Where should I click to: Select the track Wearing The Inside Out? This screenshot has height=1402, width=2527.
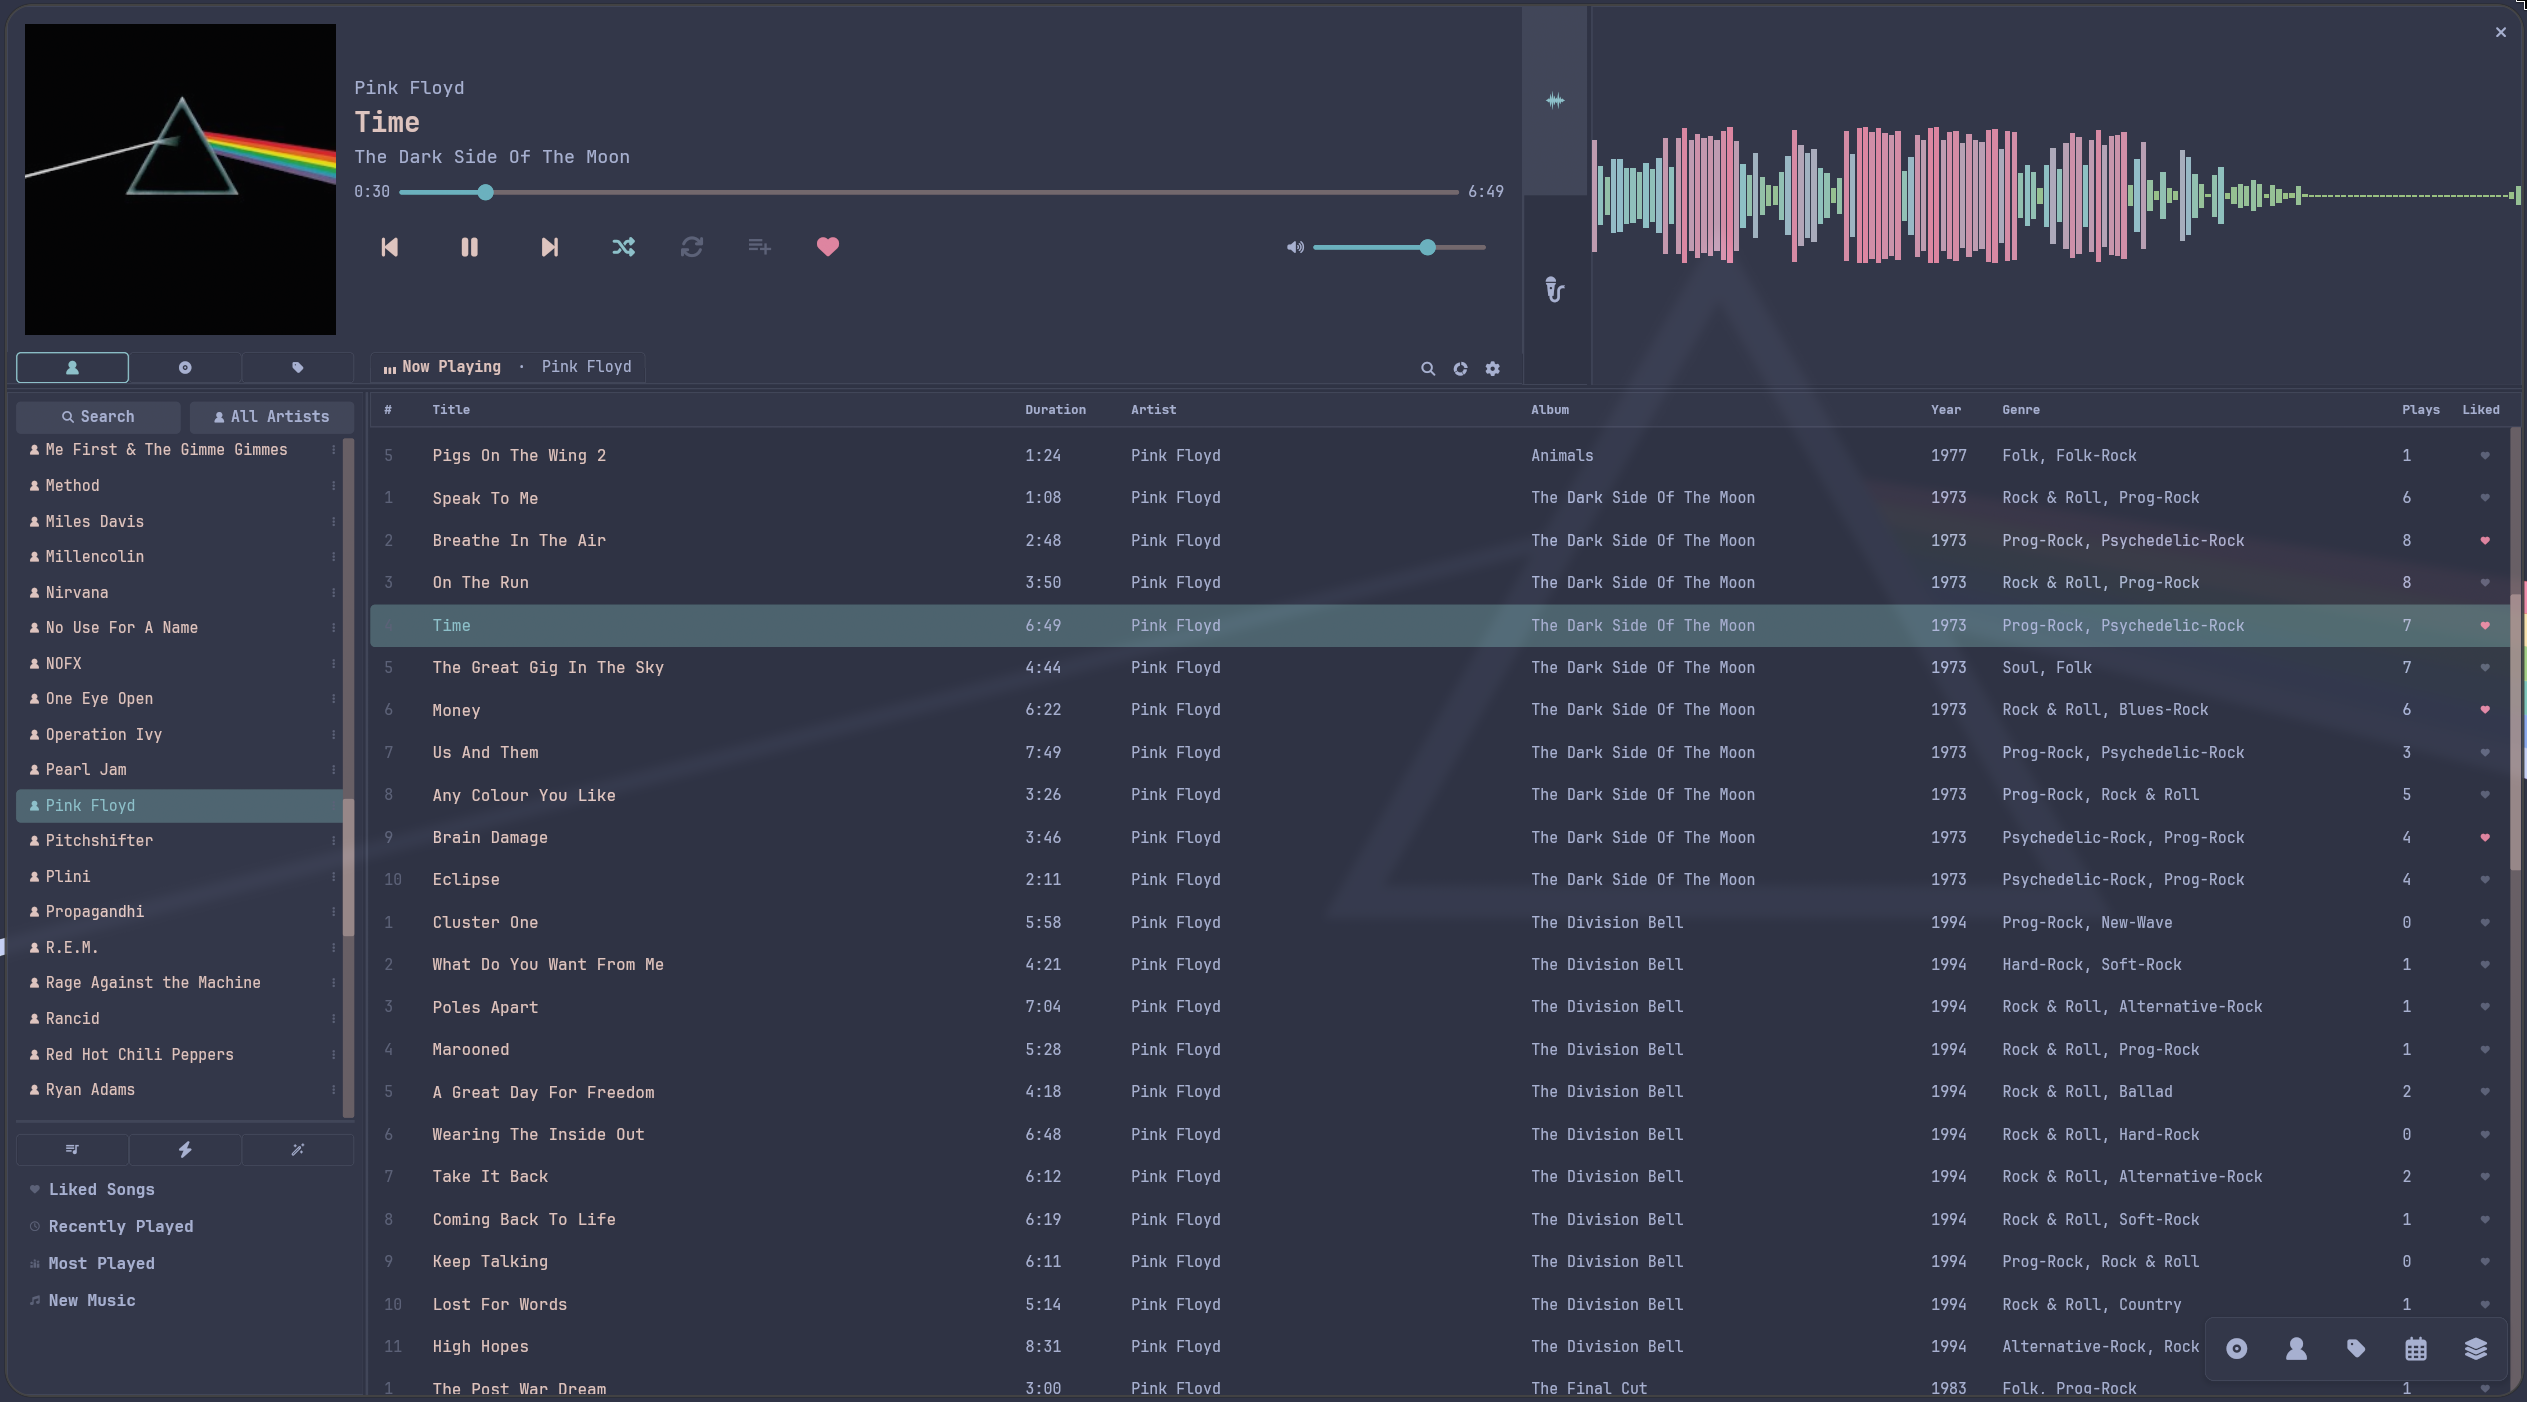[x=1440, y=1134]
